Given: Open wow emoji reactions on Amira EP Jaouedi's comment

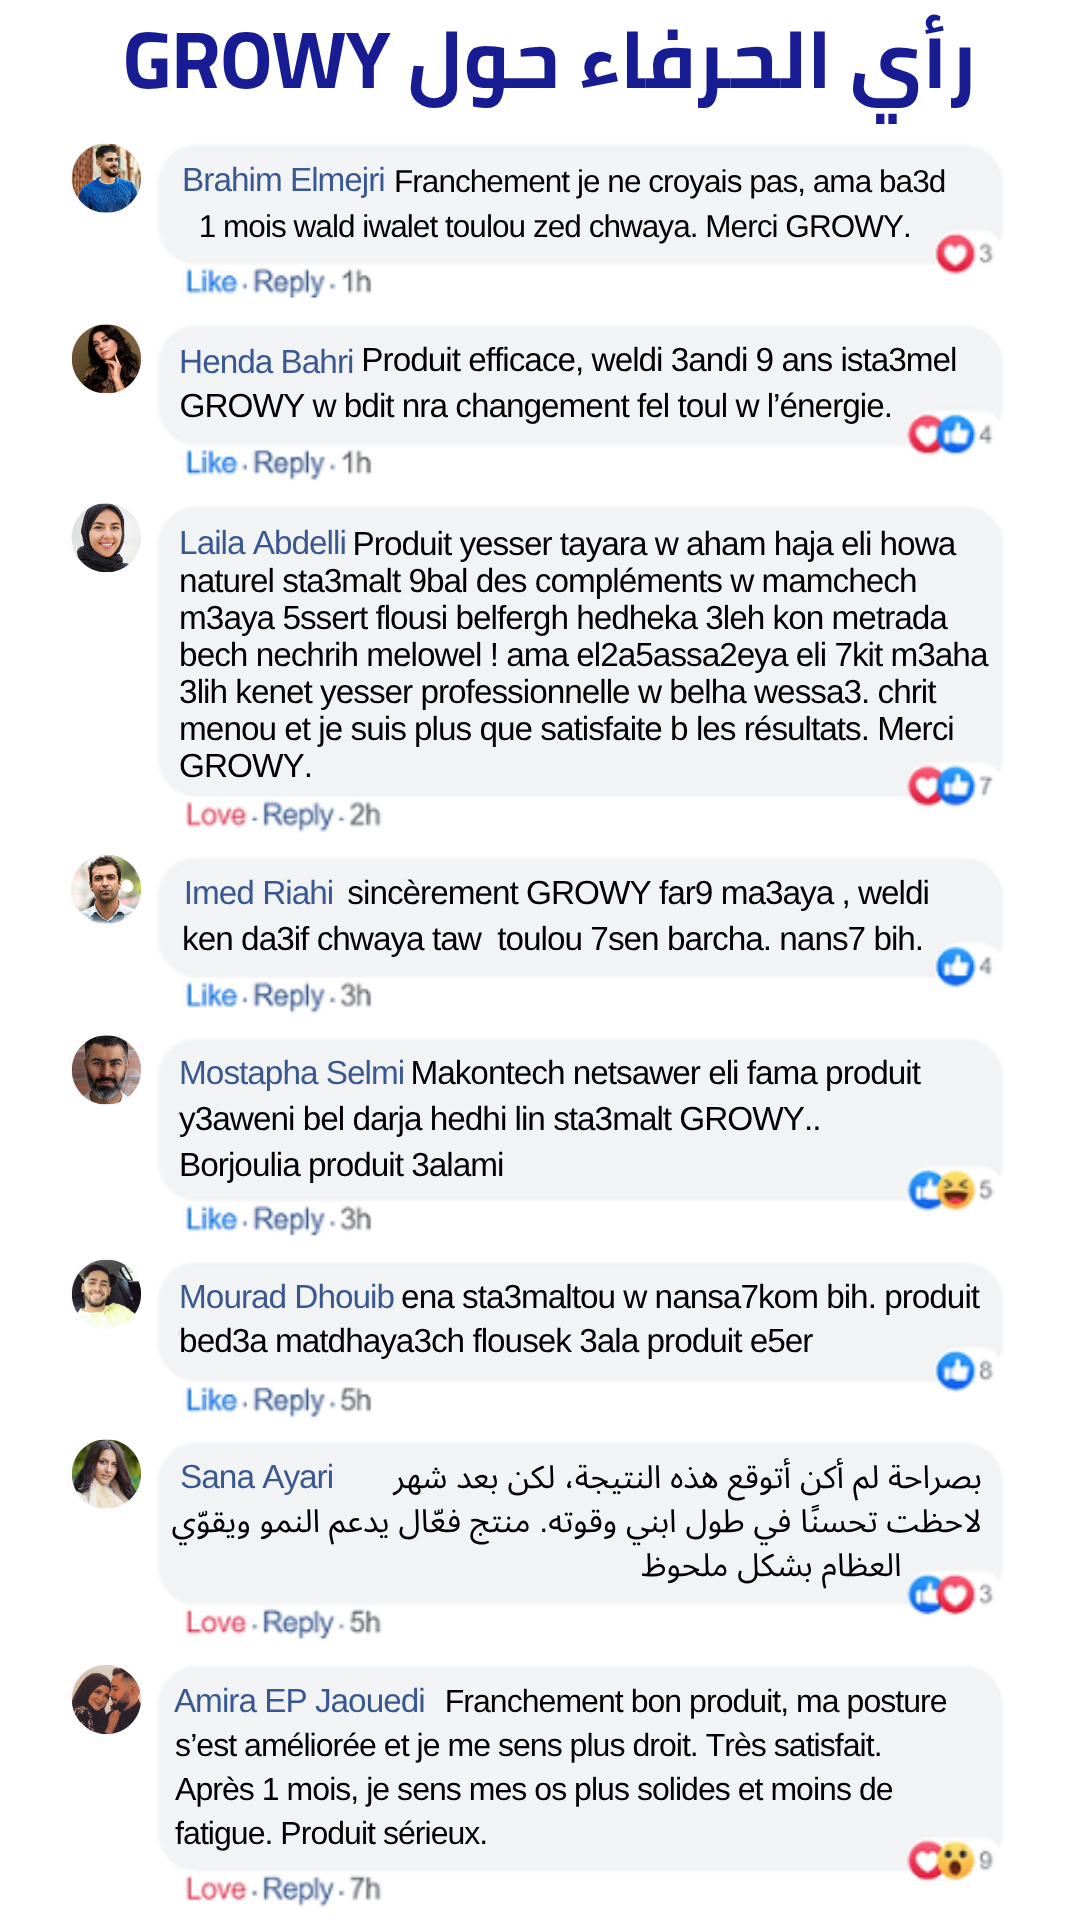Looking at the screenshot, I should [x=957, y=1860].
